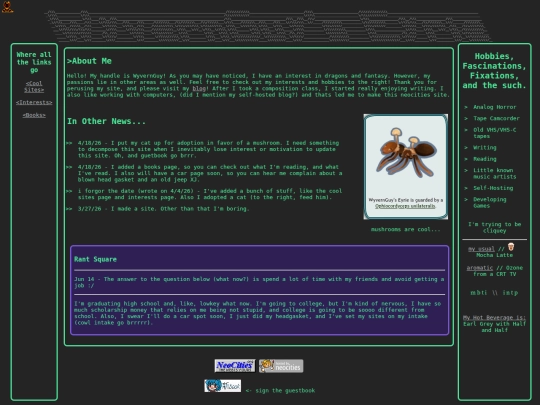Click 'Little known music artists' item
Viewport: 540px width, 405px height.
point(495,173)
